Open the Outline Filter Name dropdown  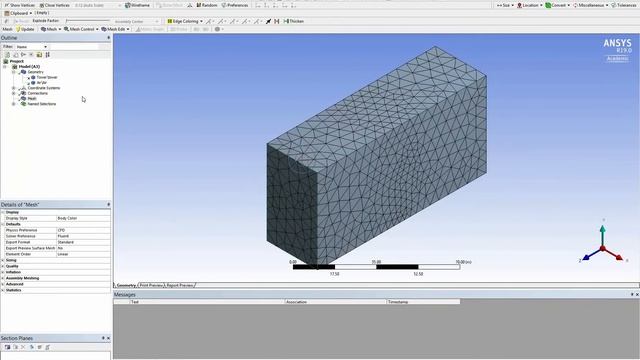point(31,47)
